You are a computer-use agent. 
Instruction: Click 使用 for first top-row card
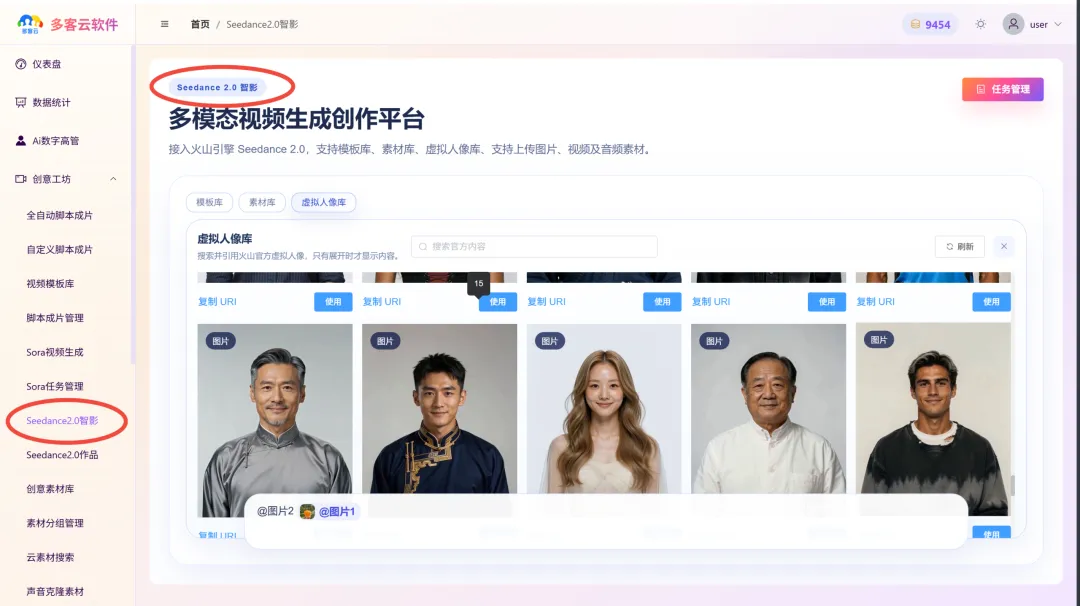333,302
